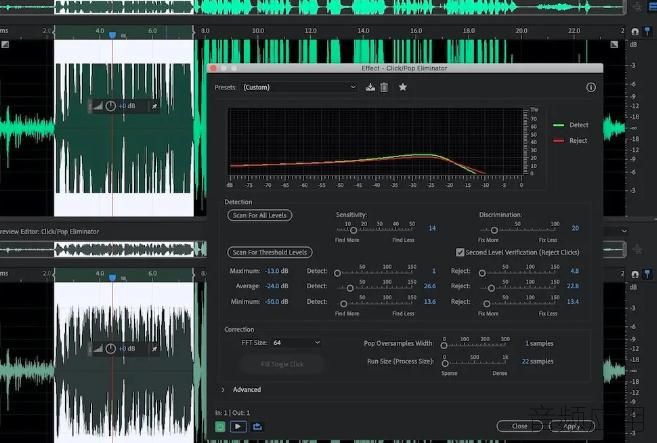Save current settings as a preset
The height and width of the screenshot is (443, 657).
(x=370, y=87)
